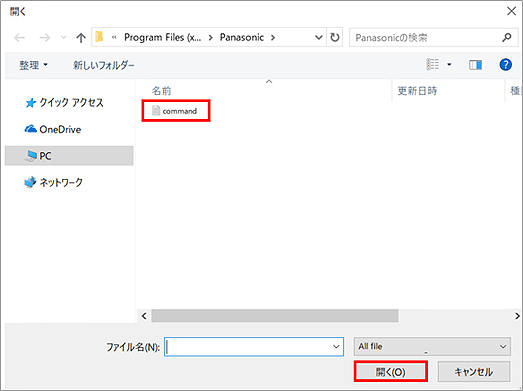Open the 整理 organize menu
This screenshot has width=523, height=391.
33,65
